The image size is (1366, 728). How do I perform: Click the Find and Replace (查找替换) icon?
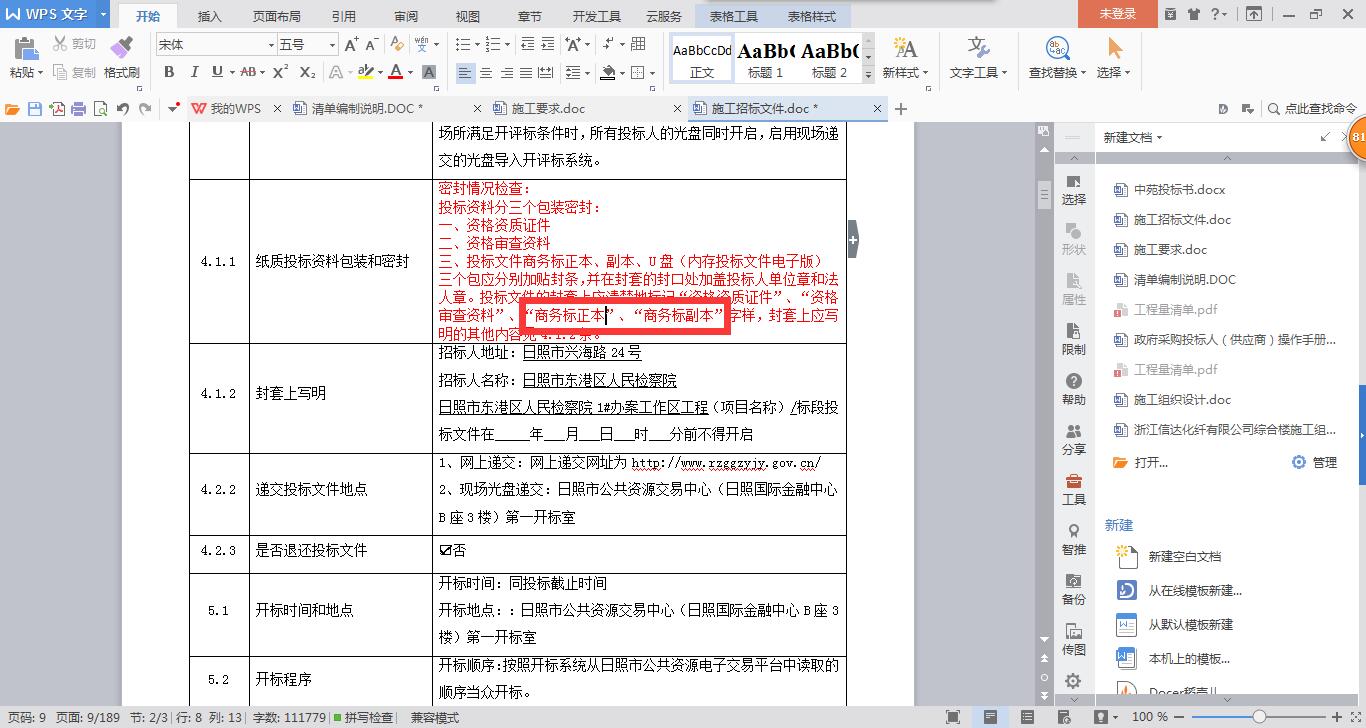coord(1057,48)
